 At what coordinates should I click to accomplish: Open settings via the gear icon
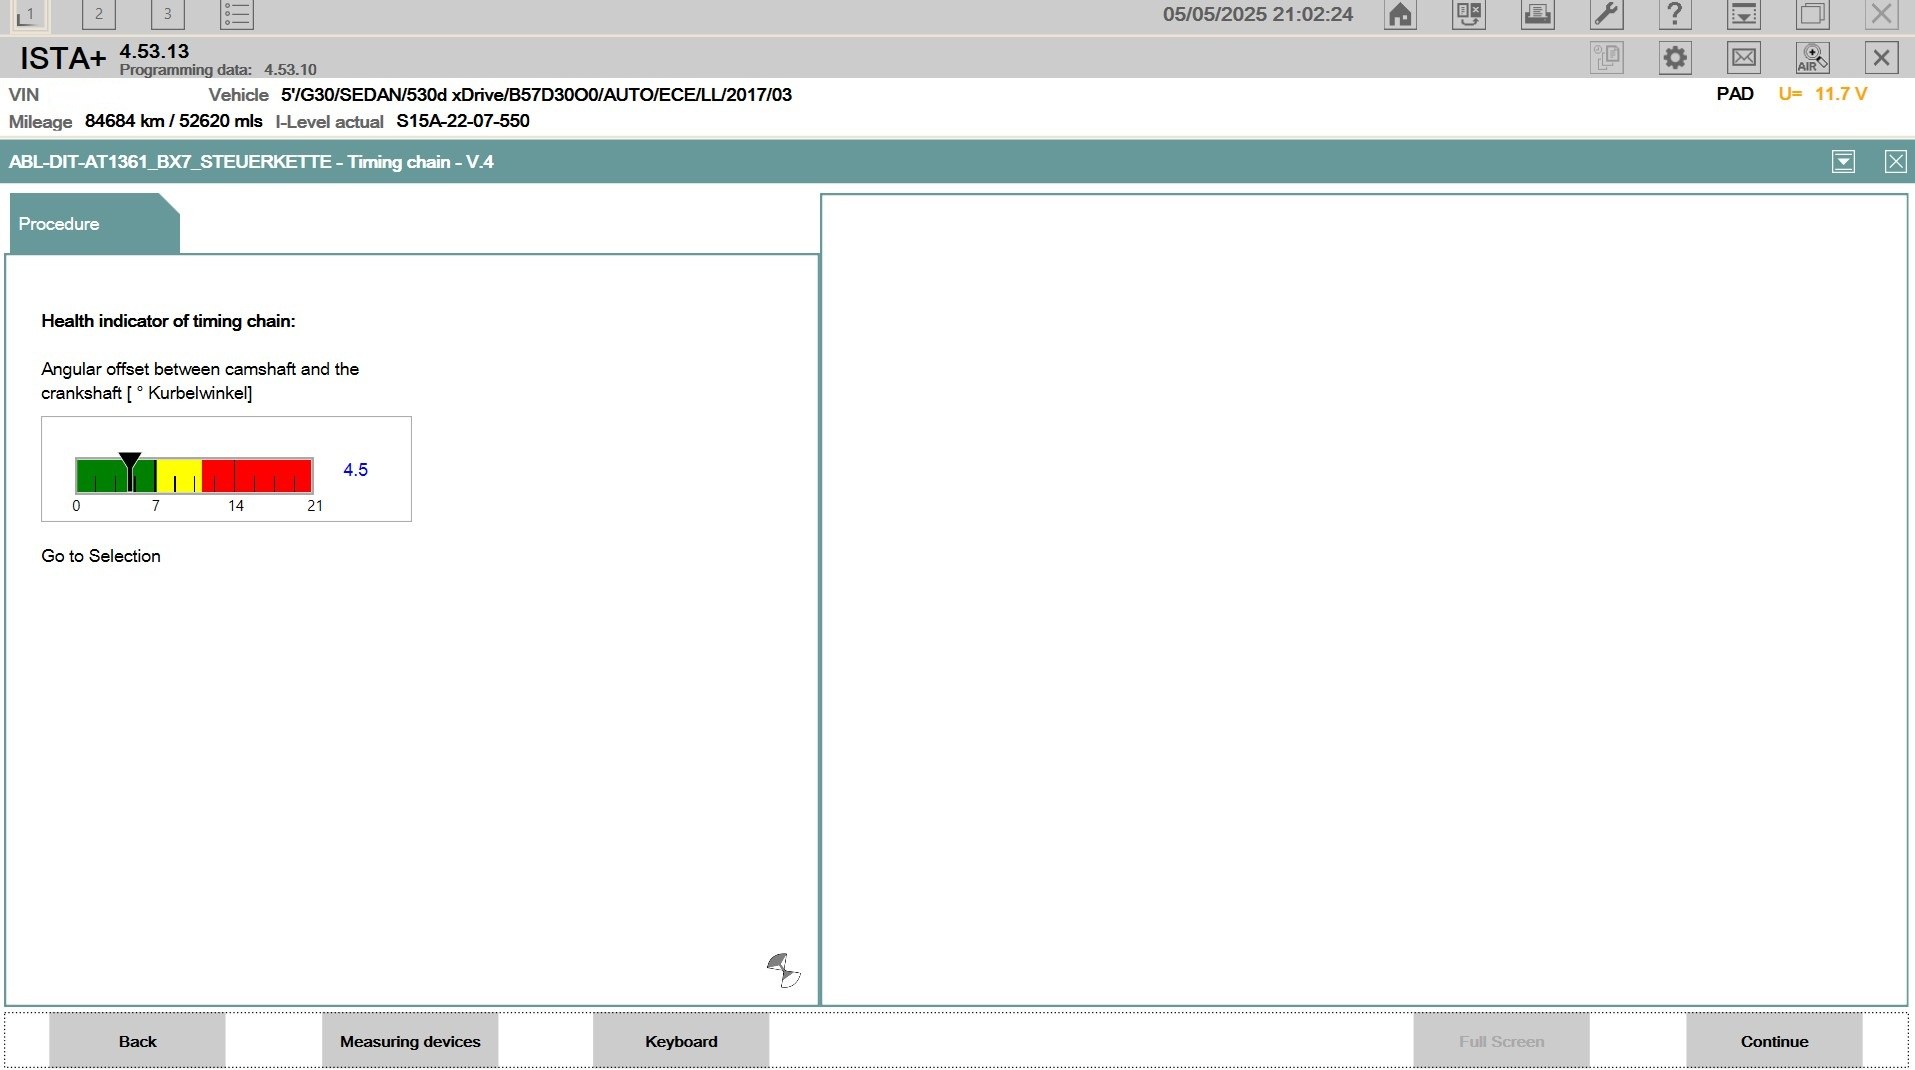pos(1675,58)
